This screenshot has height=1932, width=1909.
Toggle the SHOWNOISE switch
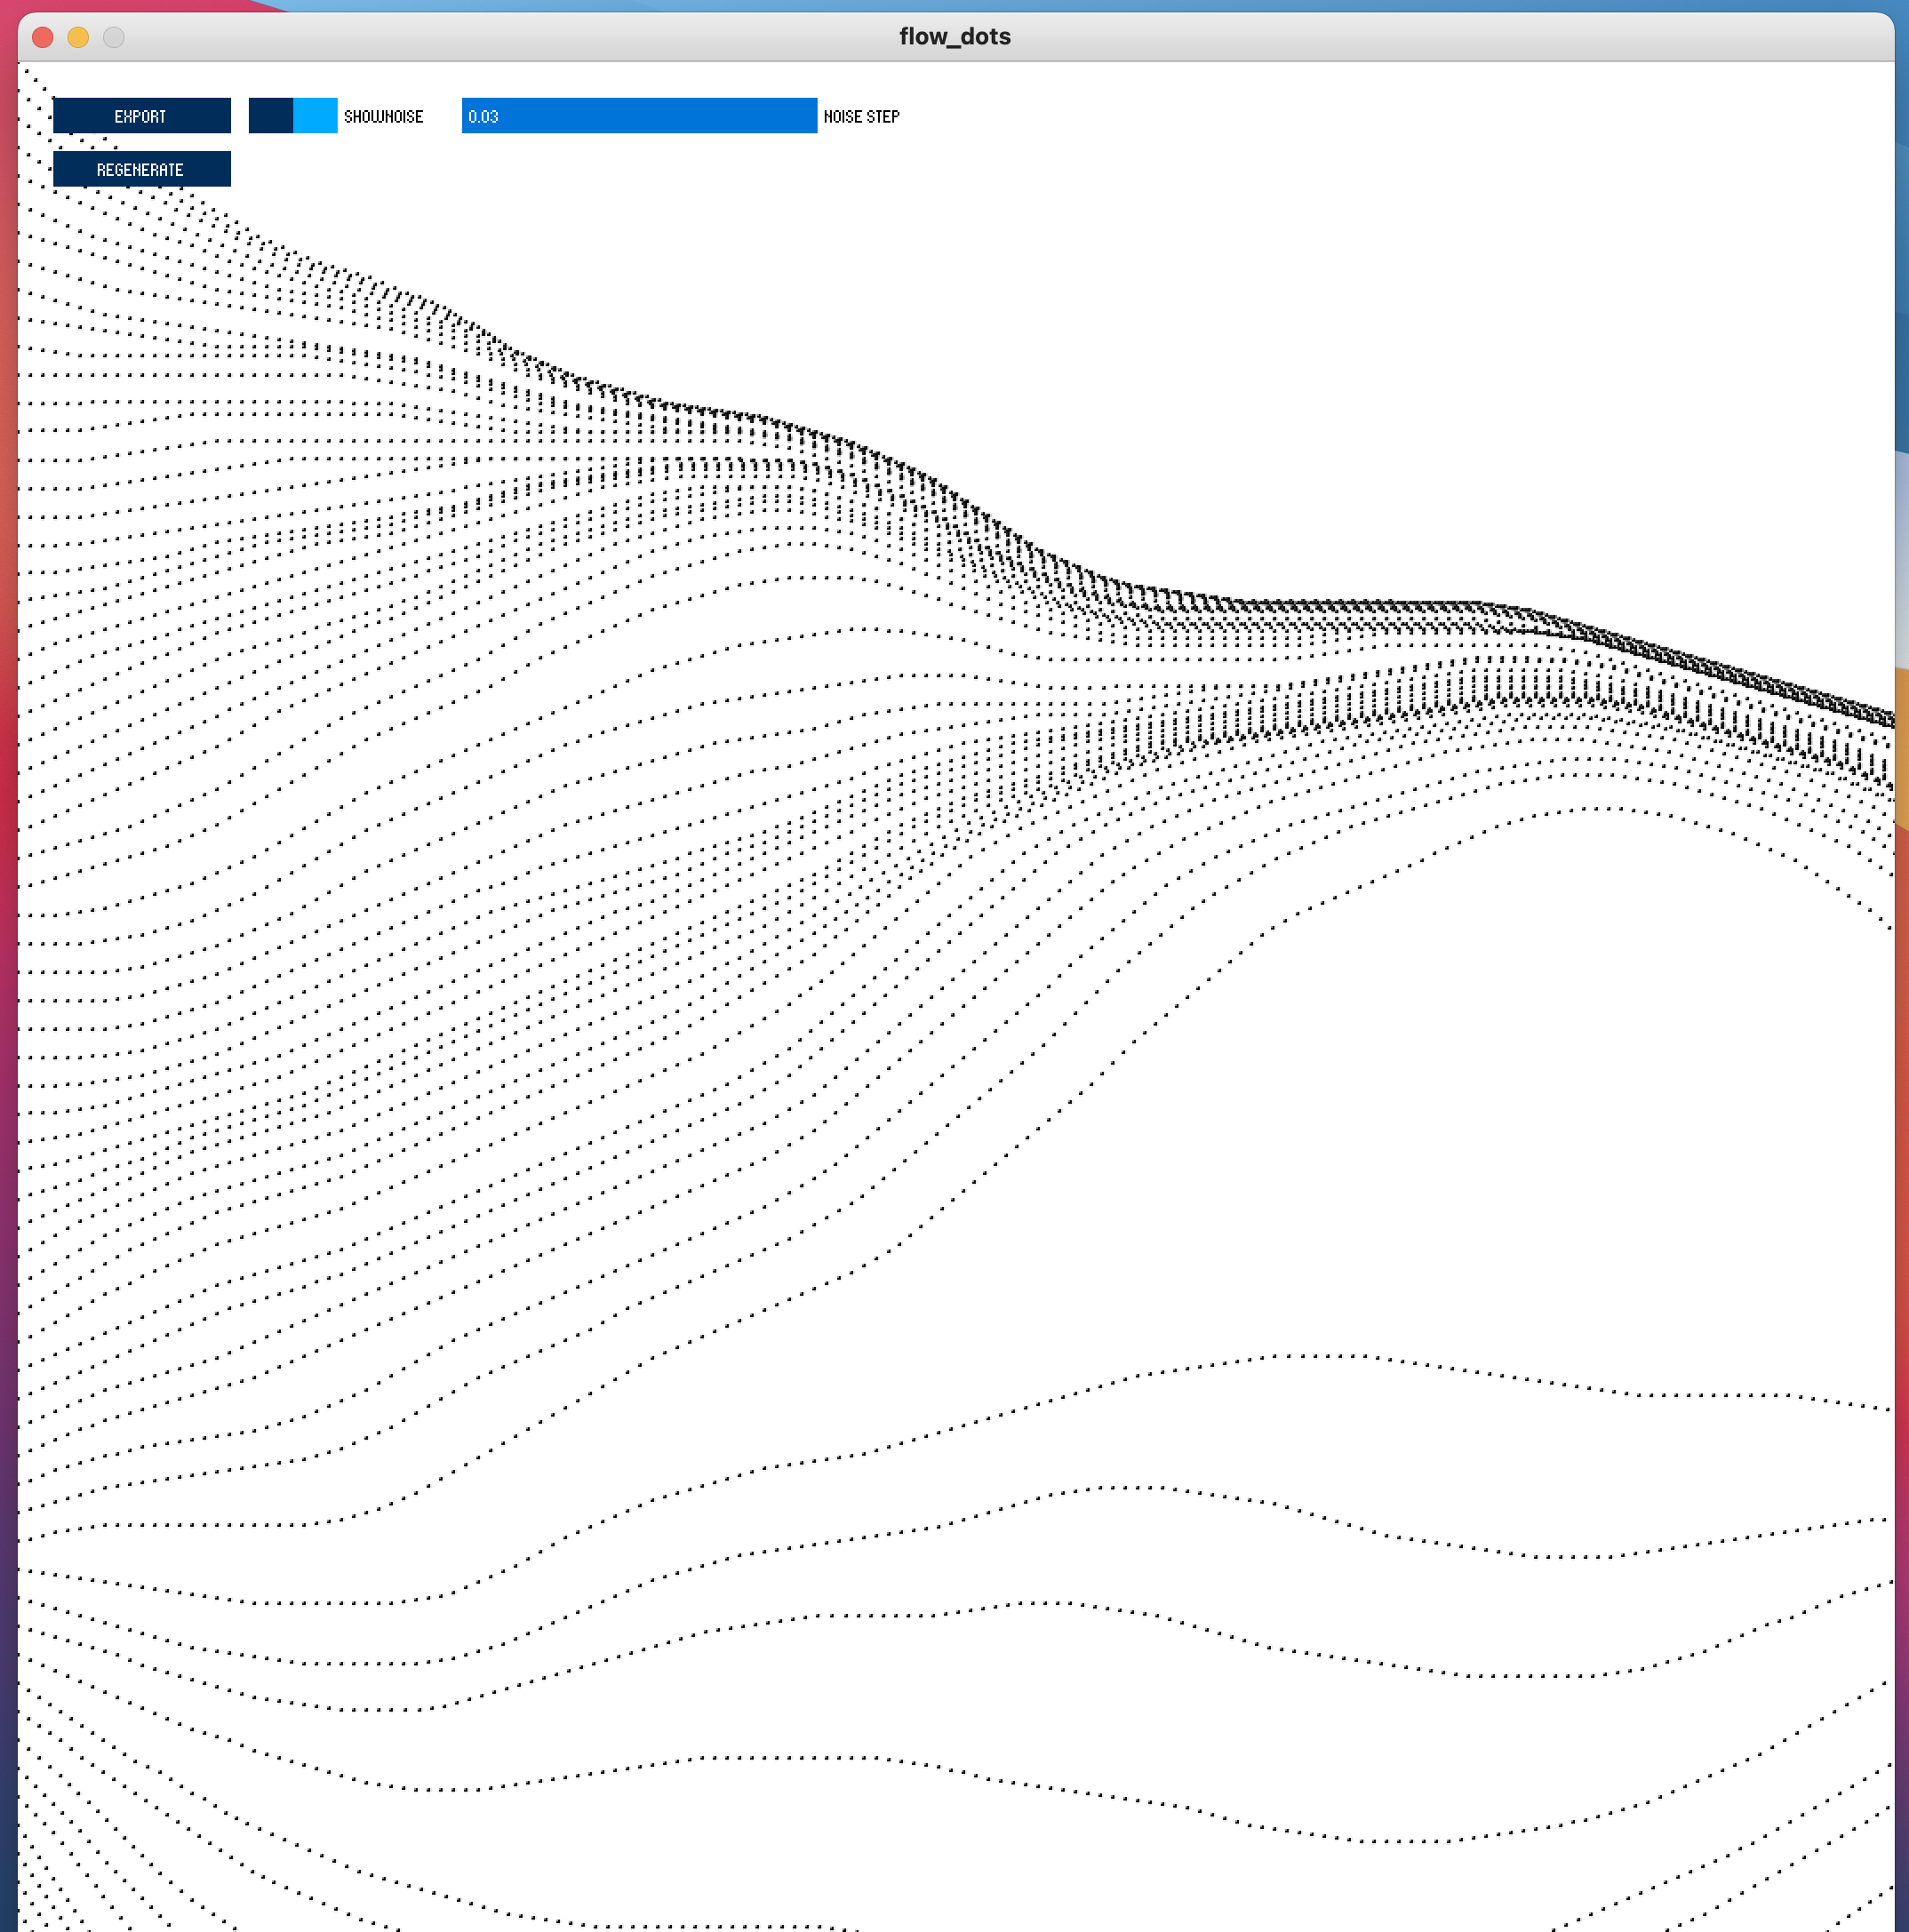293,116
